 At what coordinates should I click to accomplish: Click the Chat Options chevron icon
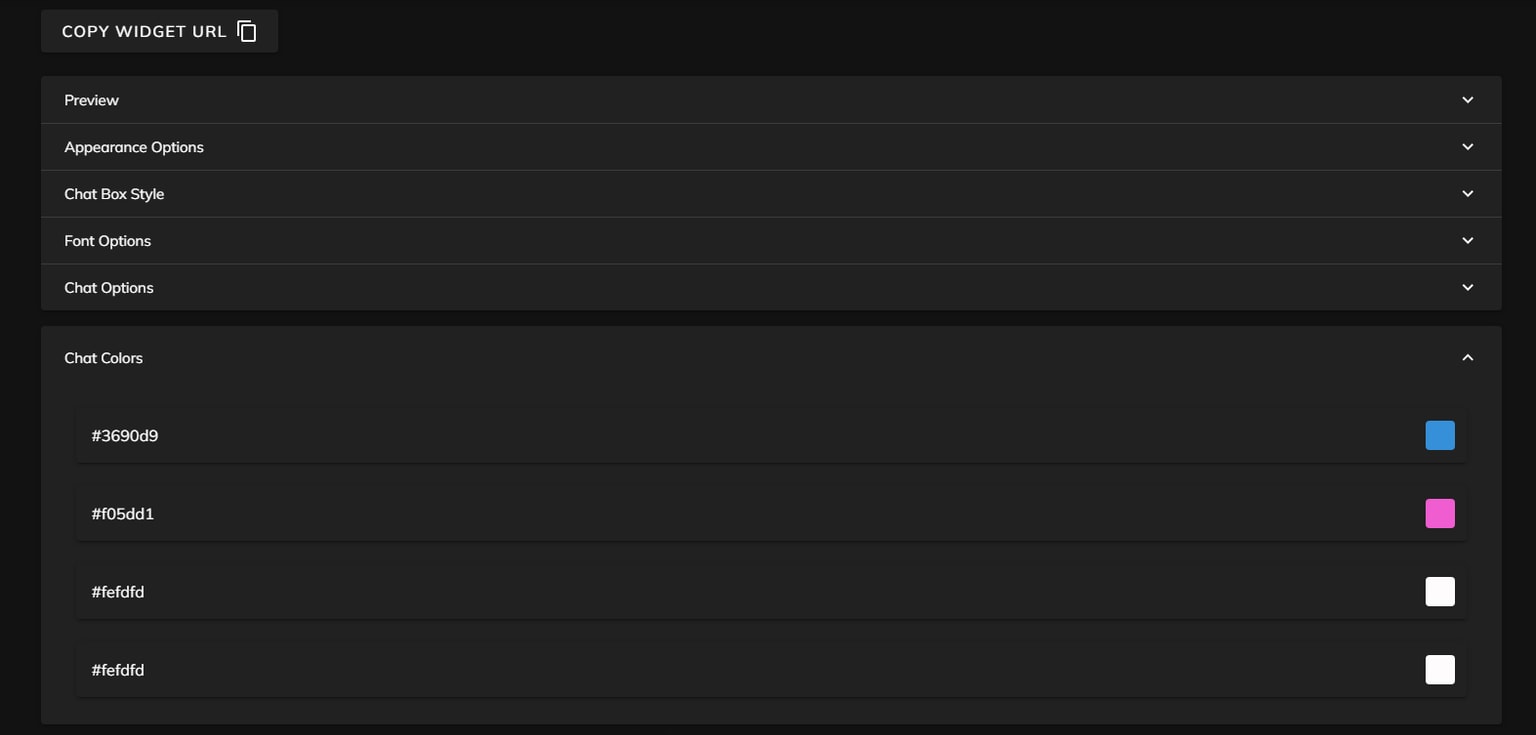pos(1467,287)
